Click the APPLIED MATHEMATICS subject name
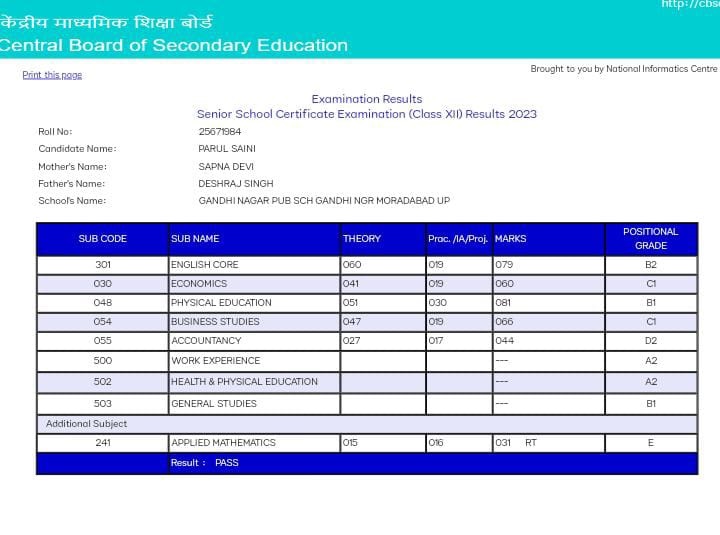 (224, 442)
